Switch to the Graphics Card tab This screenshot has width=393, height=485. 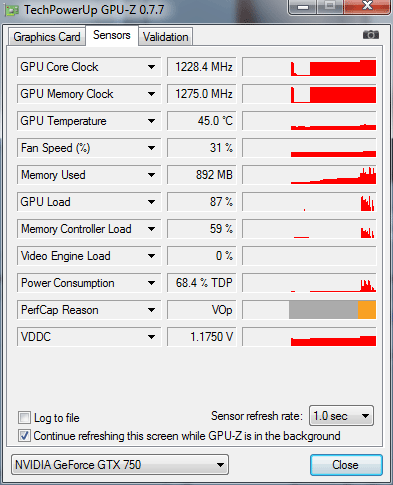(47, 37)
